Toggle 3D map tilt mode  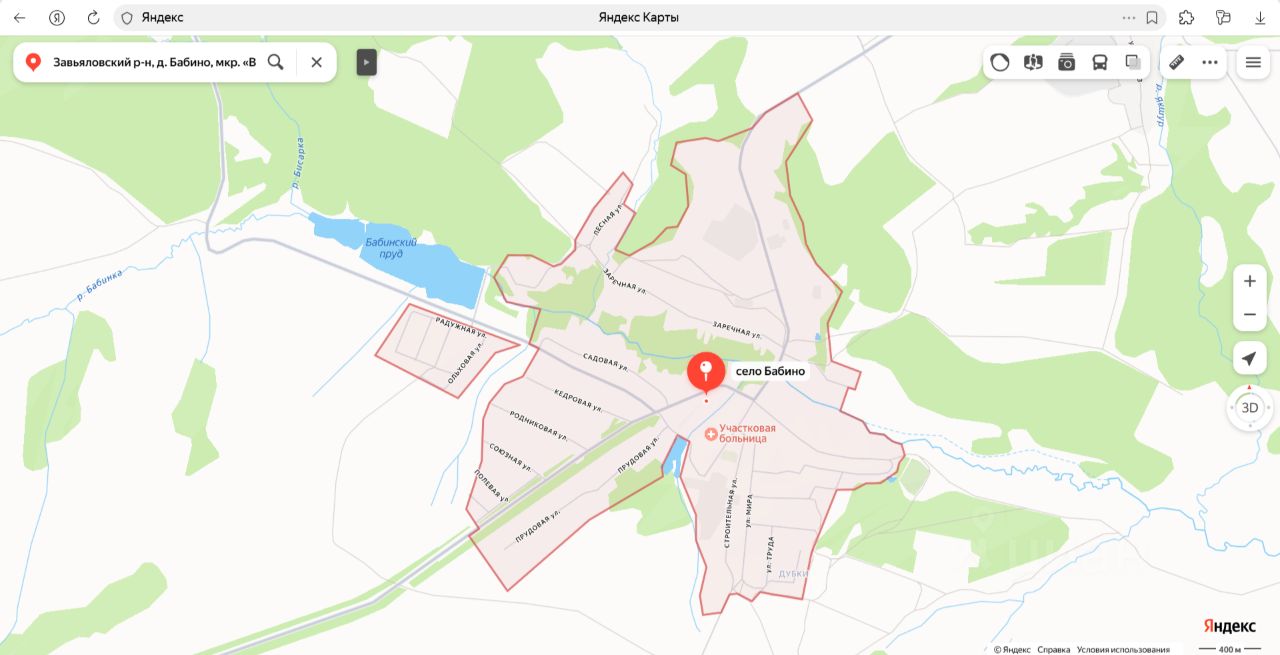tap(1249, 408)
